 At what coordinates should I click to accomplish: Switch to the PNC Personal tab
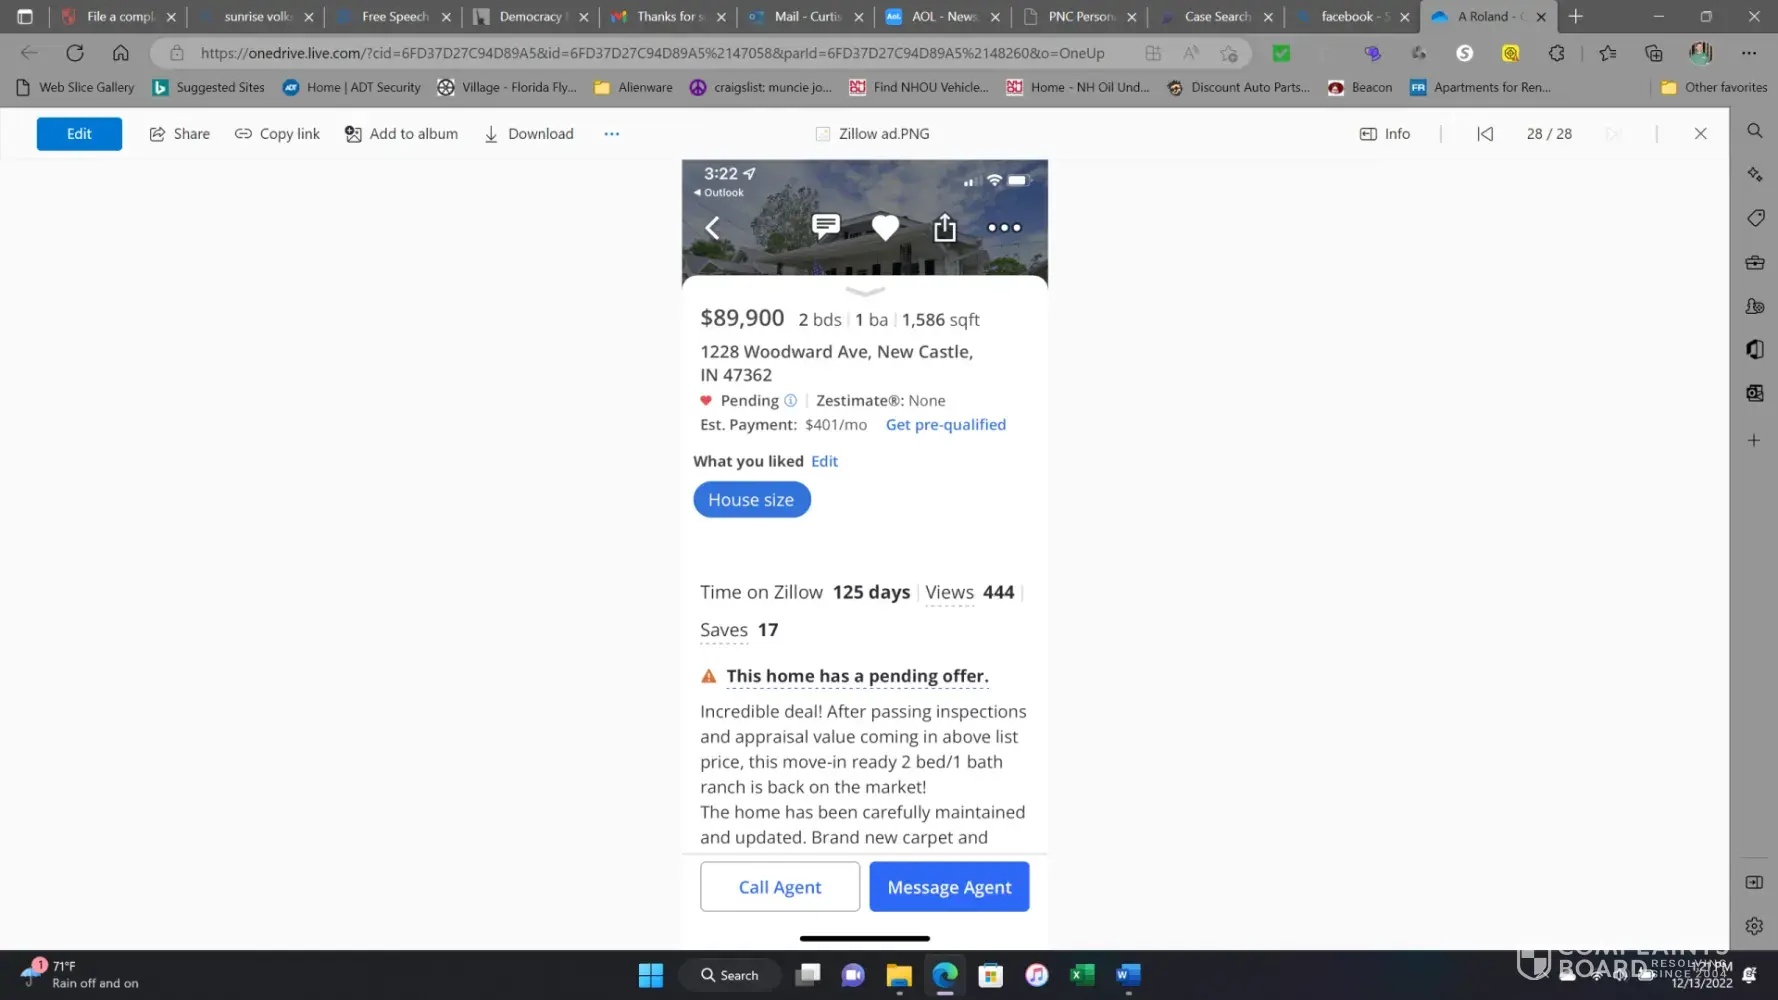click(x=1080, y=17)
